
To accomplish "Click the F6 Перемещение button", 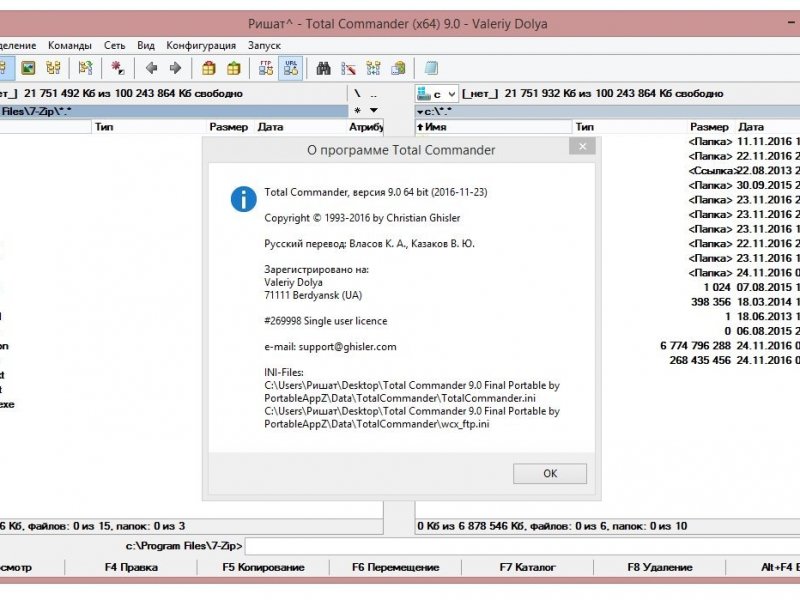I will [395, 567].
